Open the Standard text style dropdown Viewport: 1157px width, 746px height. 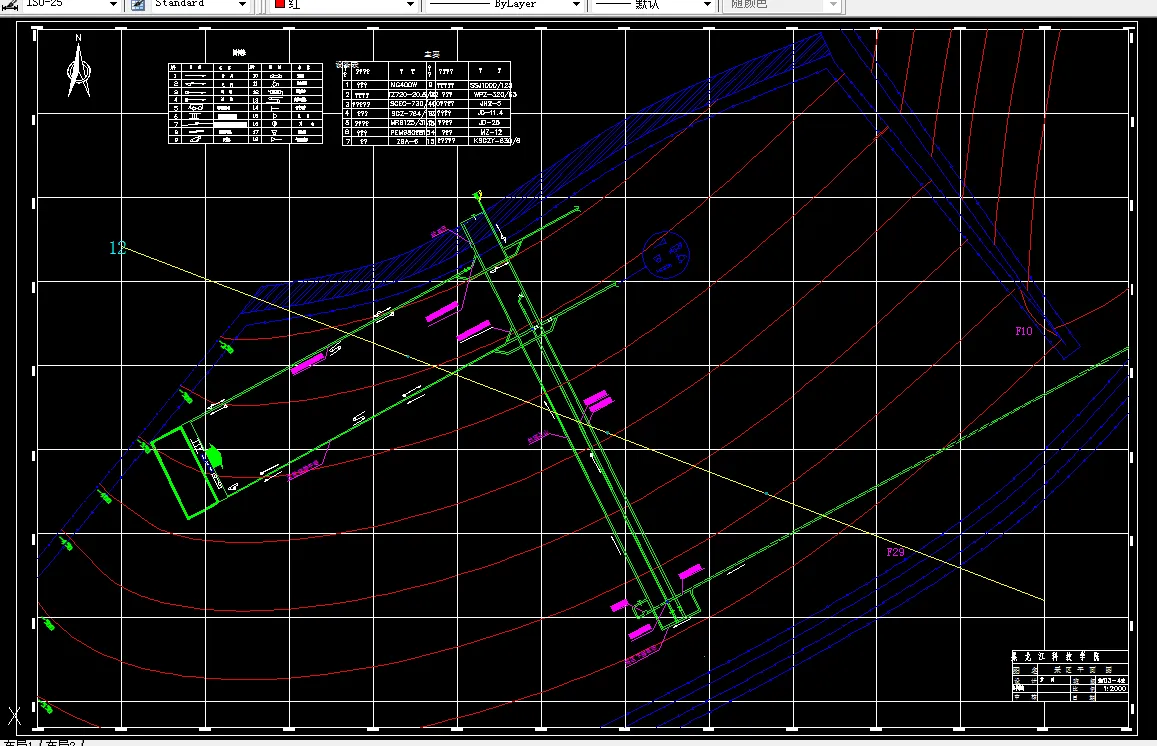point(242,4)
